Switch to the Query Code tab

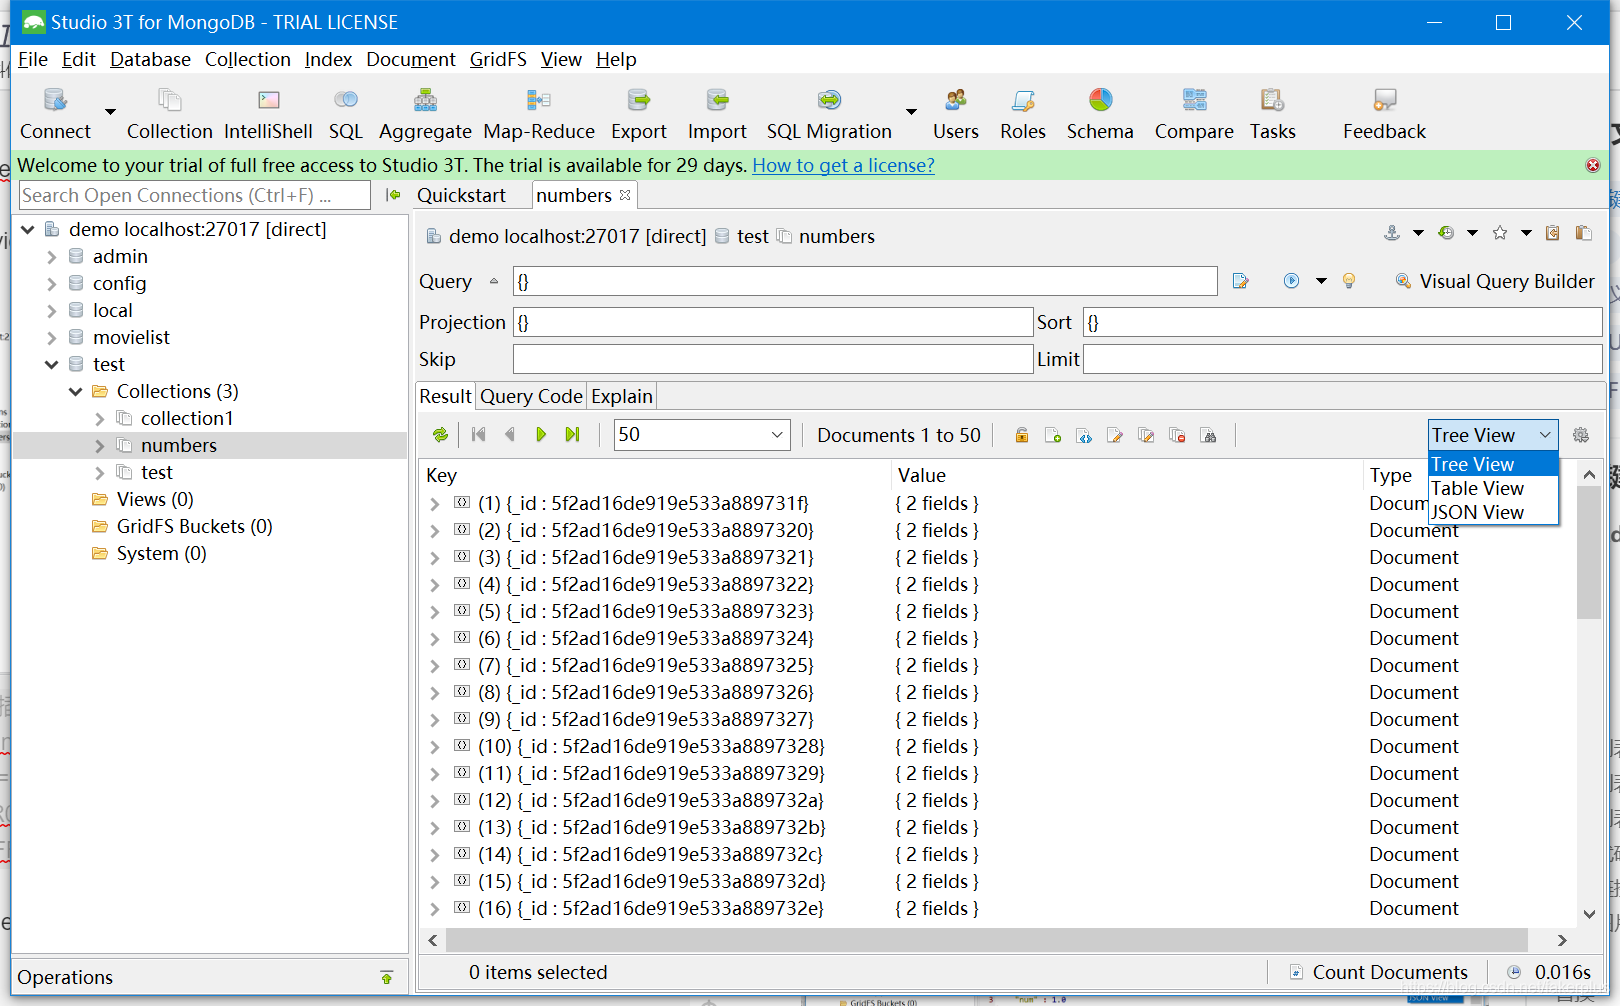pyautogui.click(x=531, y=396)
